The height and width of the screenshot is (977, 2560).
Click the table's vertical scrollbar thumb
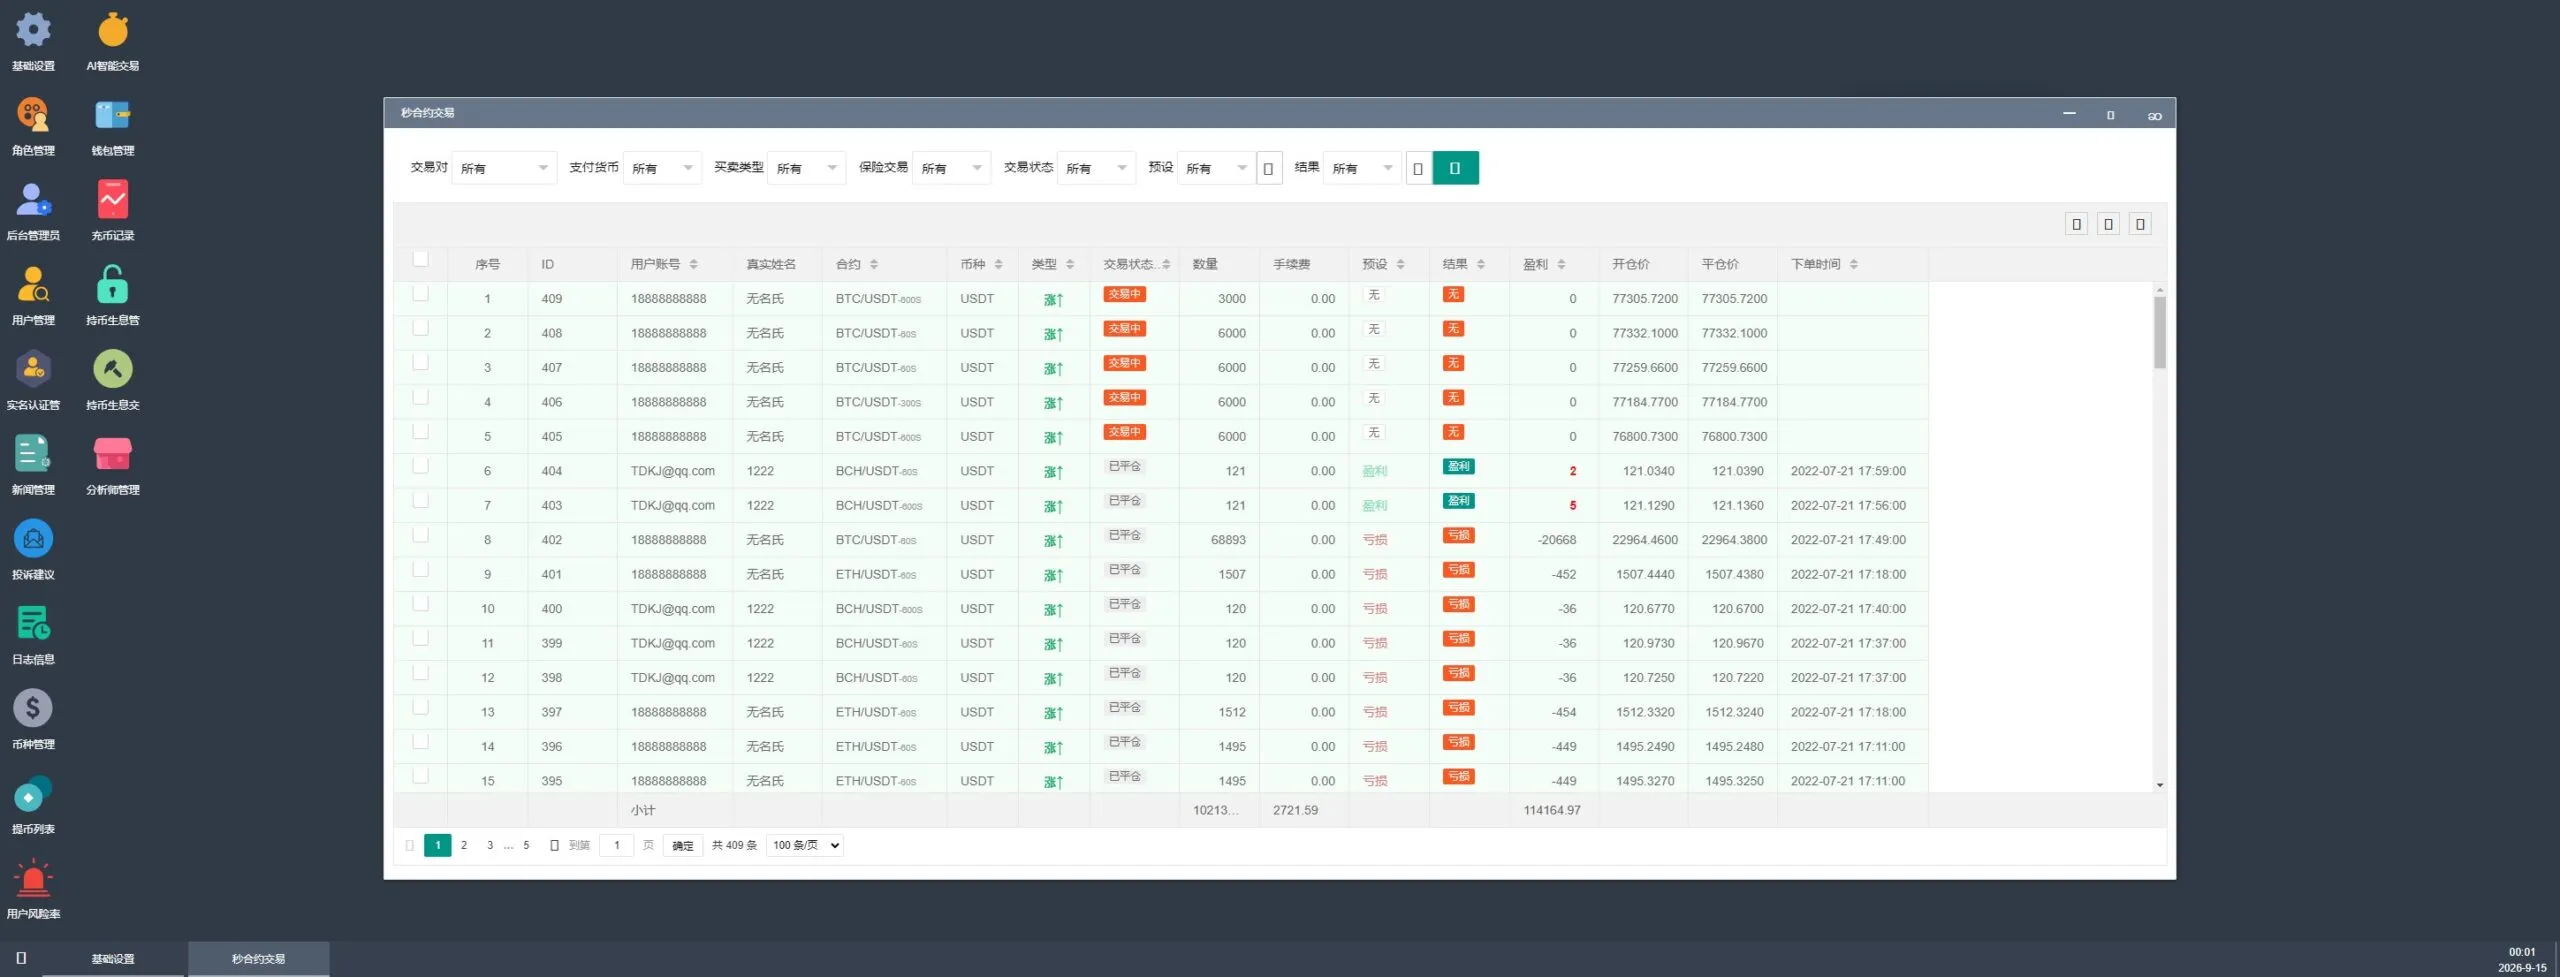click(x=2160, y=333)
